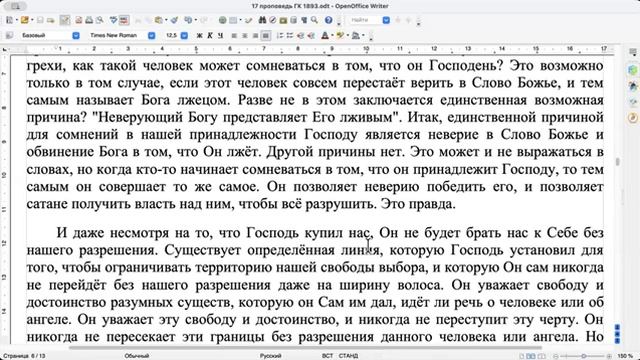Open Gallery icon

pos(283,20)
